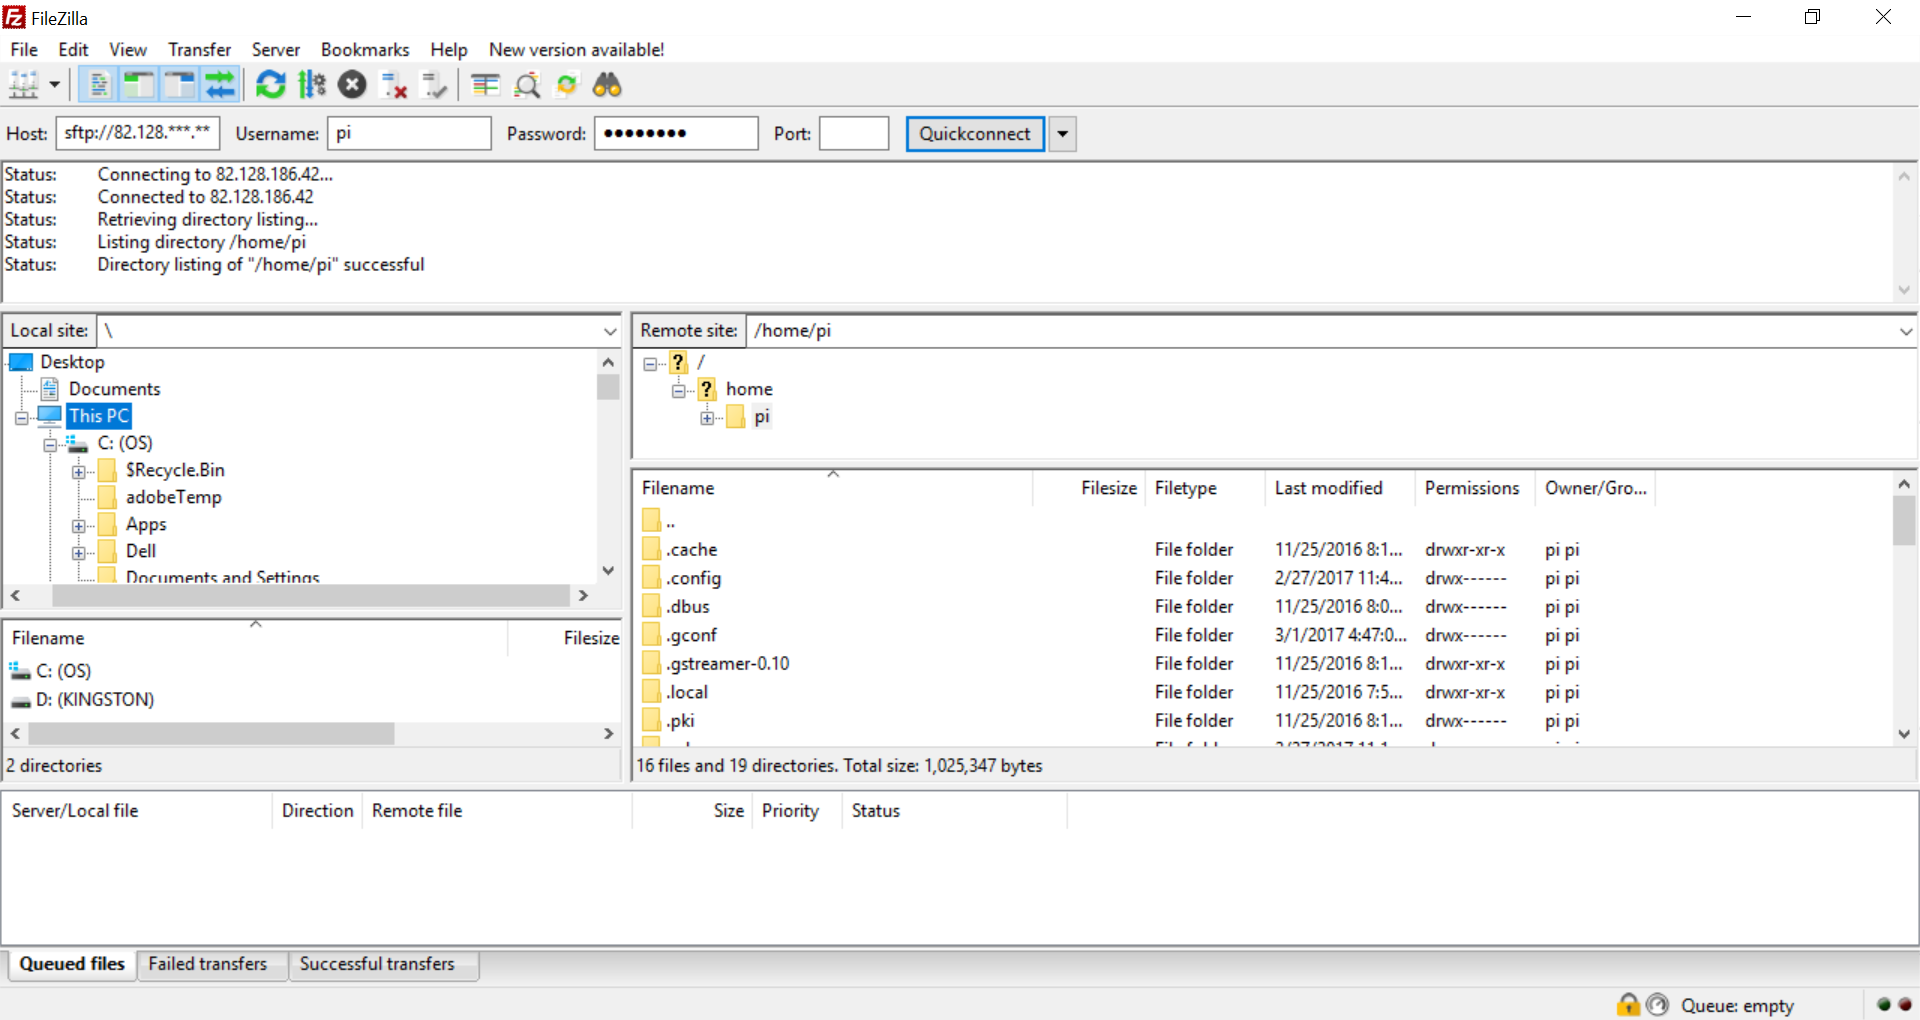Reconnect to the last server icon
The height and width of the screenshot is (1020, 1920).
(x=435, y=85)
